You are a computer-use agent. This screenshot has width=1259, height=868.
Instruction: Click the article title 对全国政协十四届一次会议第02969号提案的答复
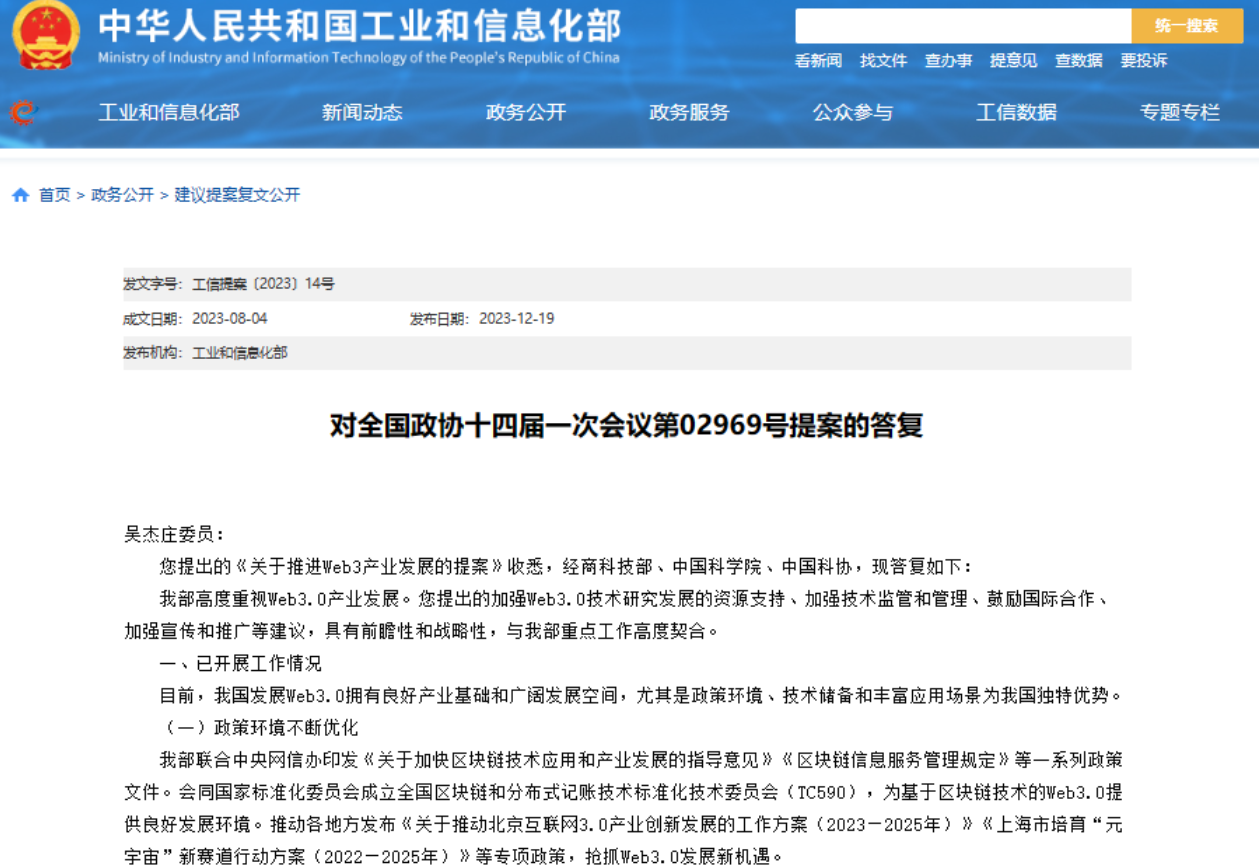(x=626, y=426)
